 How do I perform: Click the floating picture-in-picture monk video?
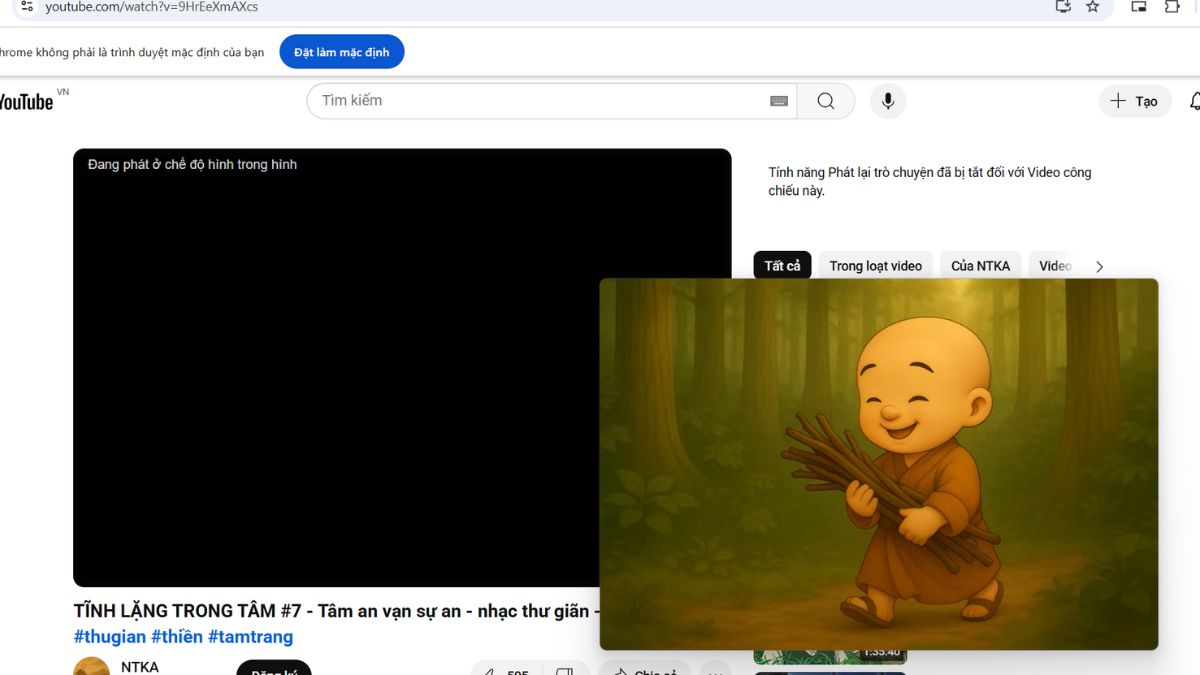(x=879, y=464)
